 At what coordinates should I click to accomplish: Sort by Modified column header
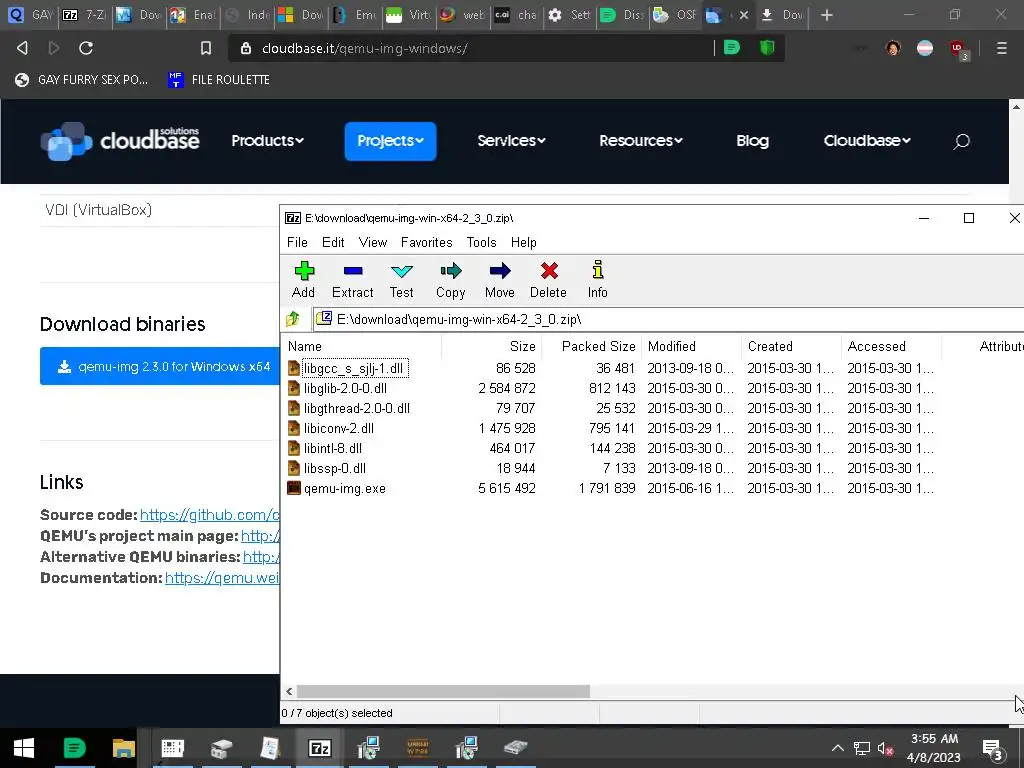692,347
